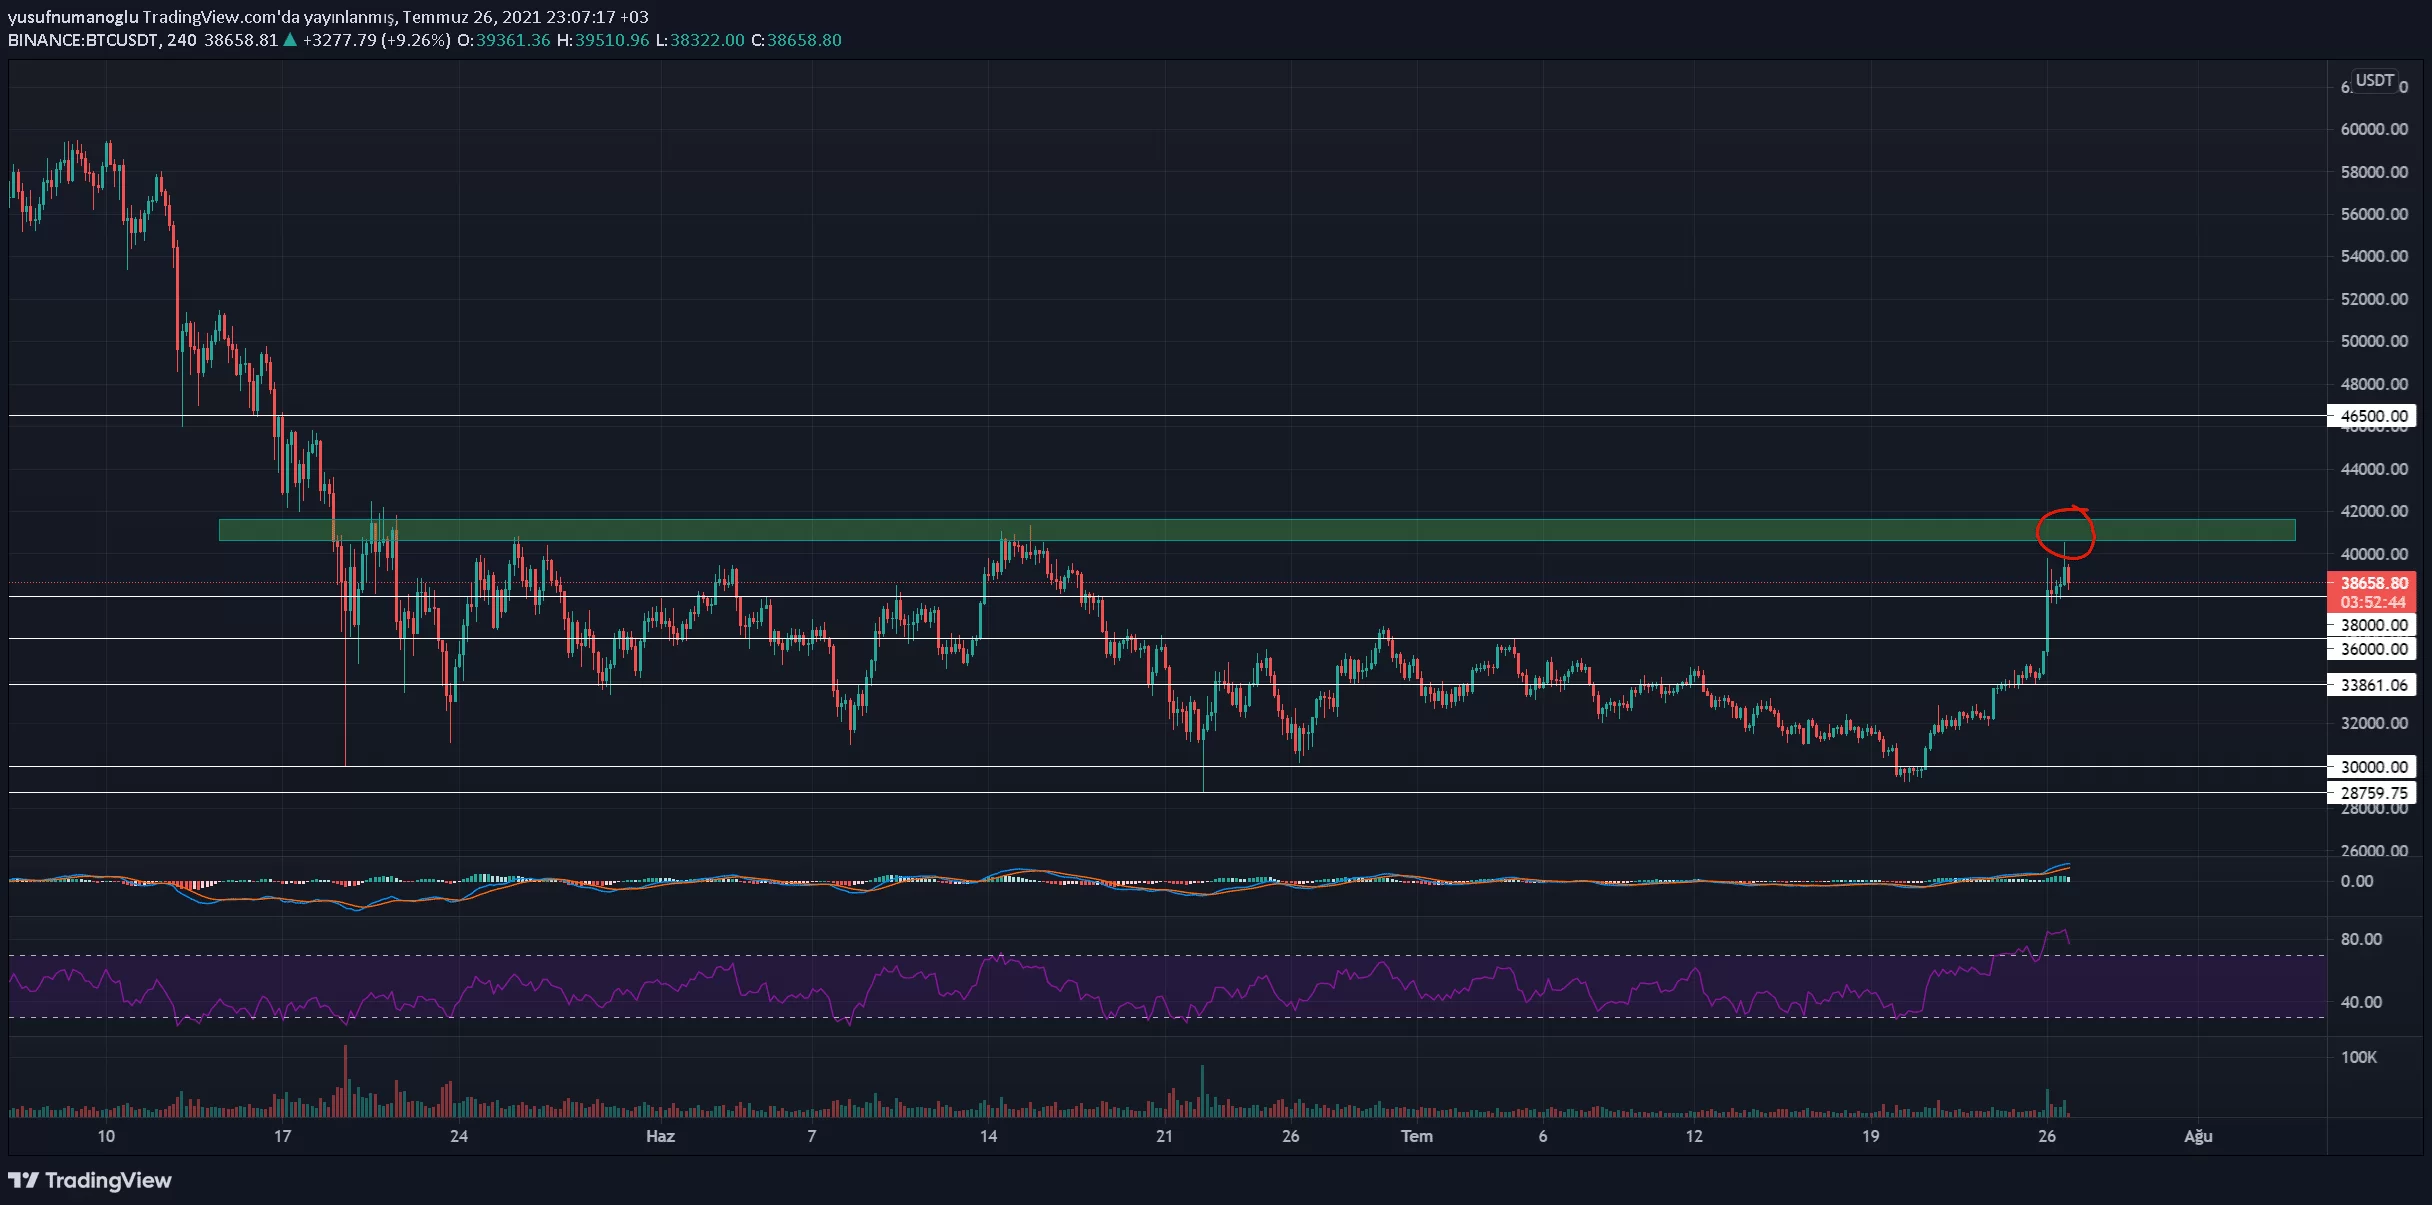Click the TradingView logo icon
This screenshot has height=1205, width=2432.
24,1181
